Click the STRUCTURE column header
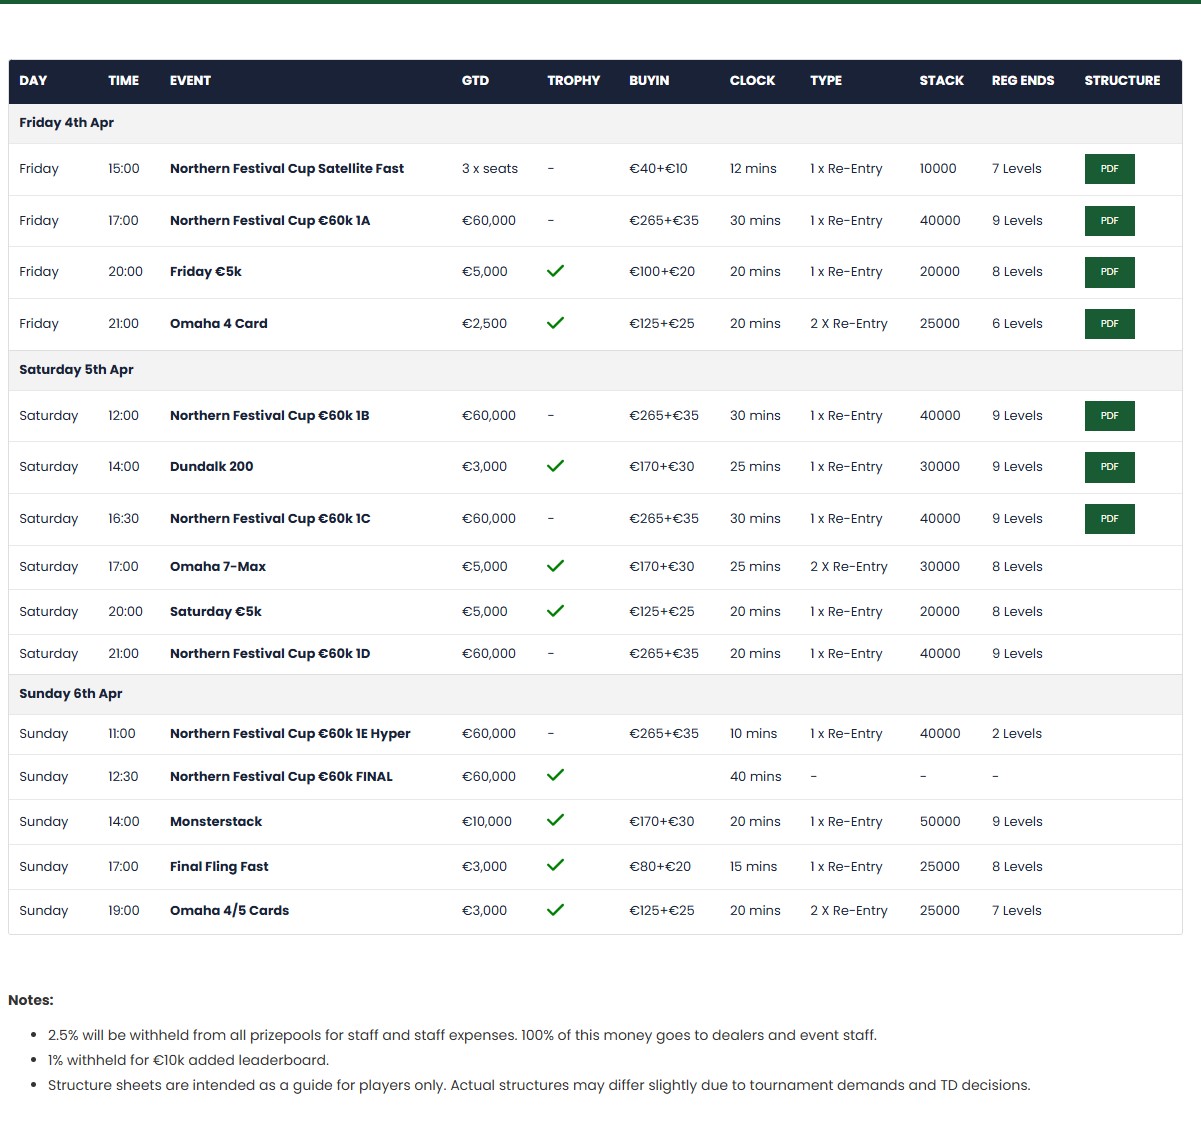The height and width of the screenshot is (1133, 1201). (x=1122, y=81)
